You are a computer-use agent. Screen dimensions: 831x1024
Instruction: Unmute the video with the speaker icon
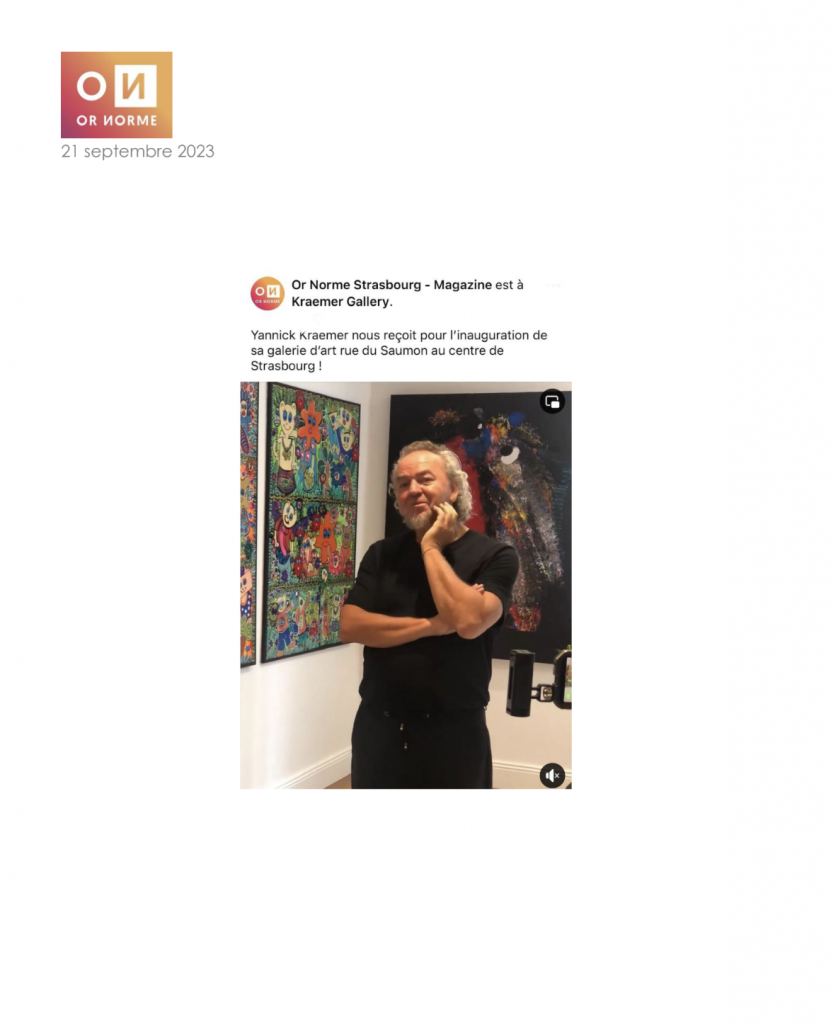point(552,775)
